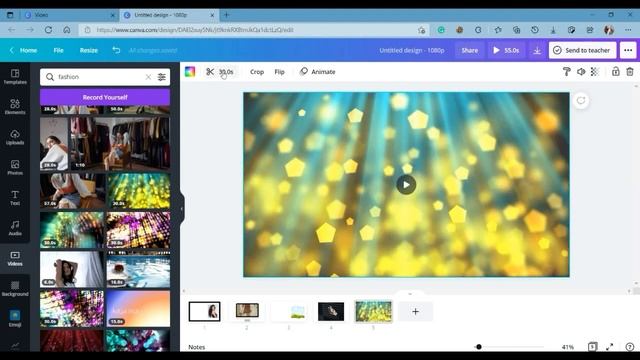Download the design with arrow icon
The image size is (640, 360).
537,50
